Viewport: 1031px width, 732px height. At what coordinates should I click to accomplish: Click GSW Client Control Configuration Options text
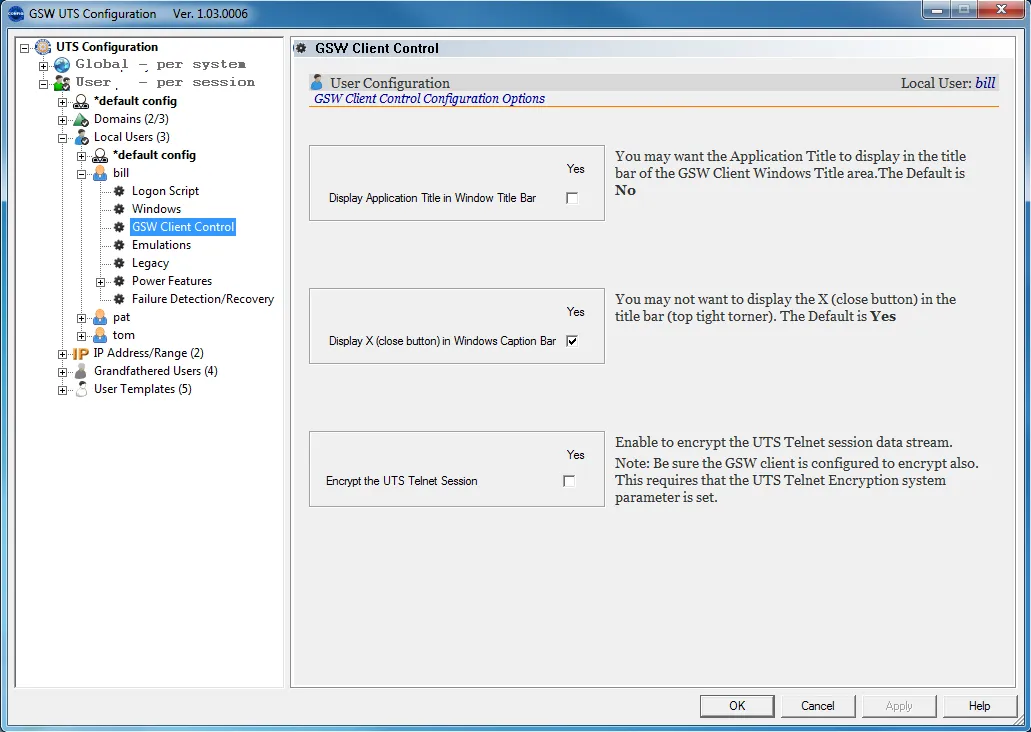coord(429,99)
